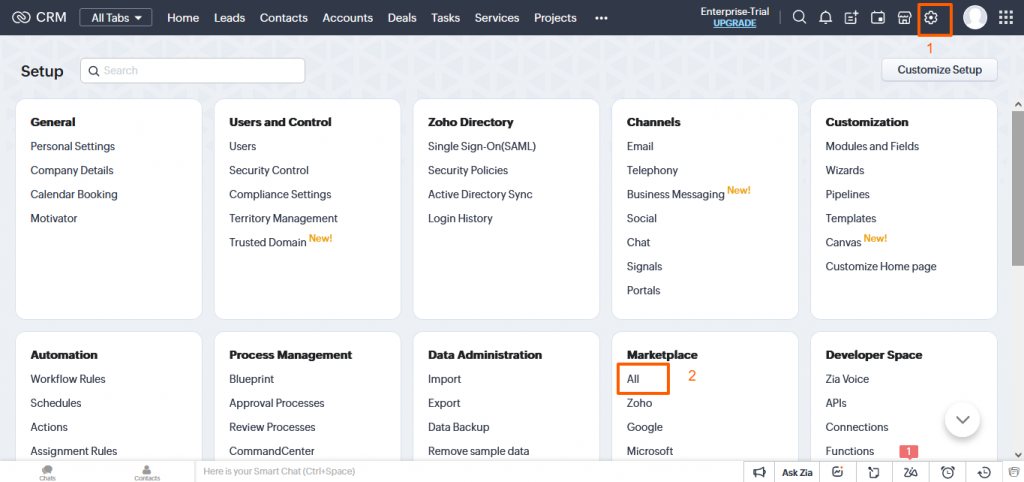This screenshot has width=1024, height=482.
Task: Click the Zoho CRM logo
Action: coord(39,18)
